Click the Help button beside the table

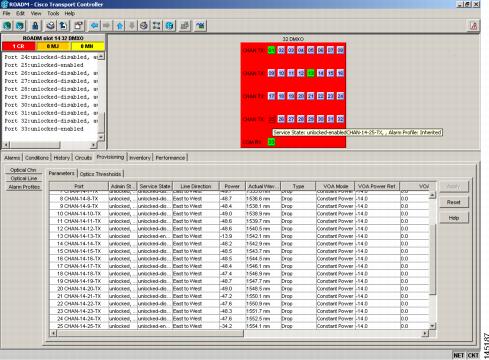pos(454,218)
